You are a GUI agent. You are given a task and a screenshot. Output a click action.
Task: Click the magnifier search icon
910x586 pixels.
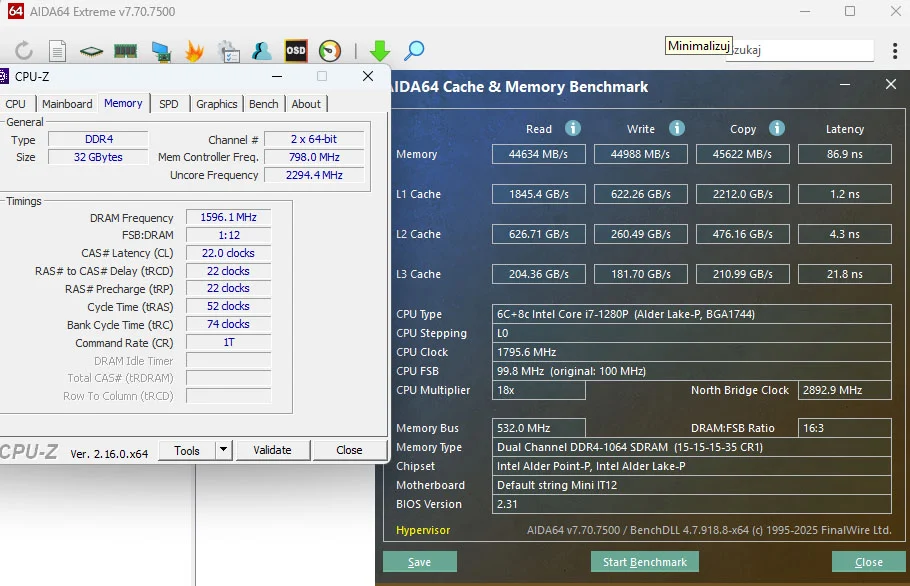(x=414, y=51)
